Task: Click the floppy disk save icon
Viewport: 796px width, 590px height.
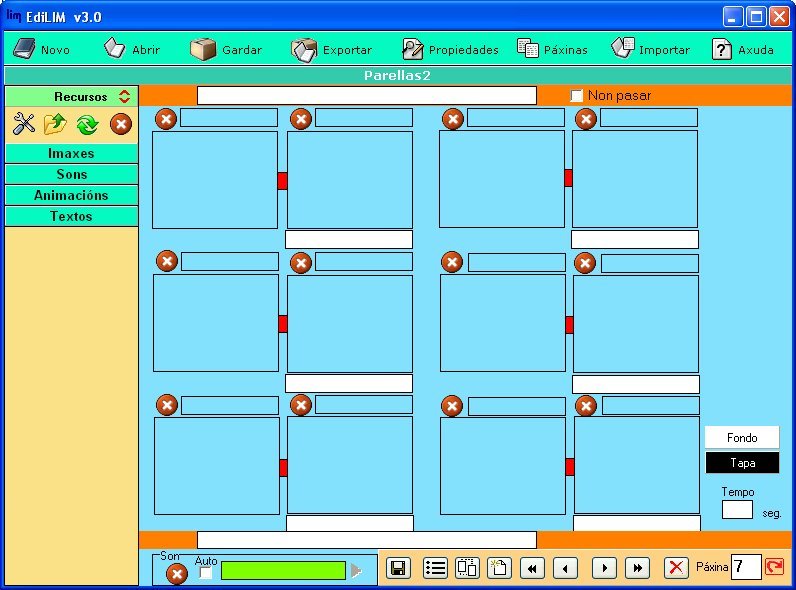Action: pos(397,568)
